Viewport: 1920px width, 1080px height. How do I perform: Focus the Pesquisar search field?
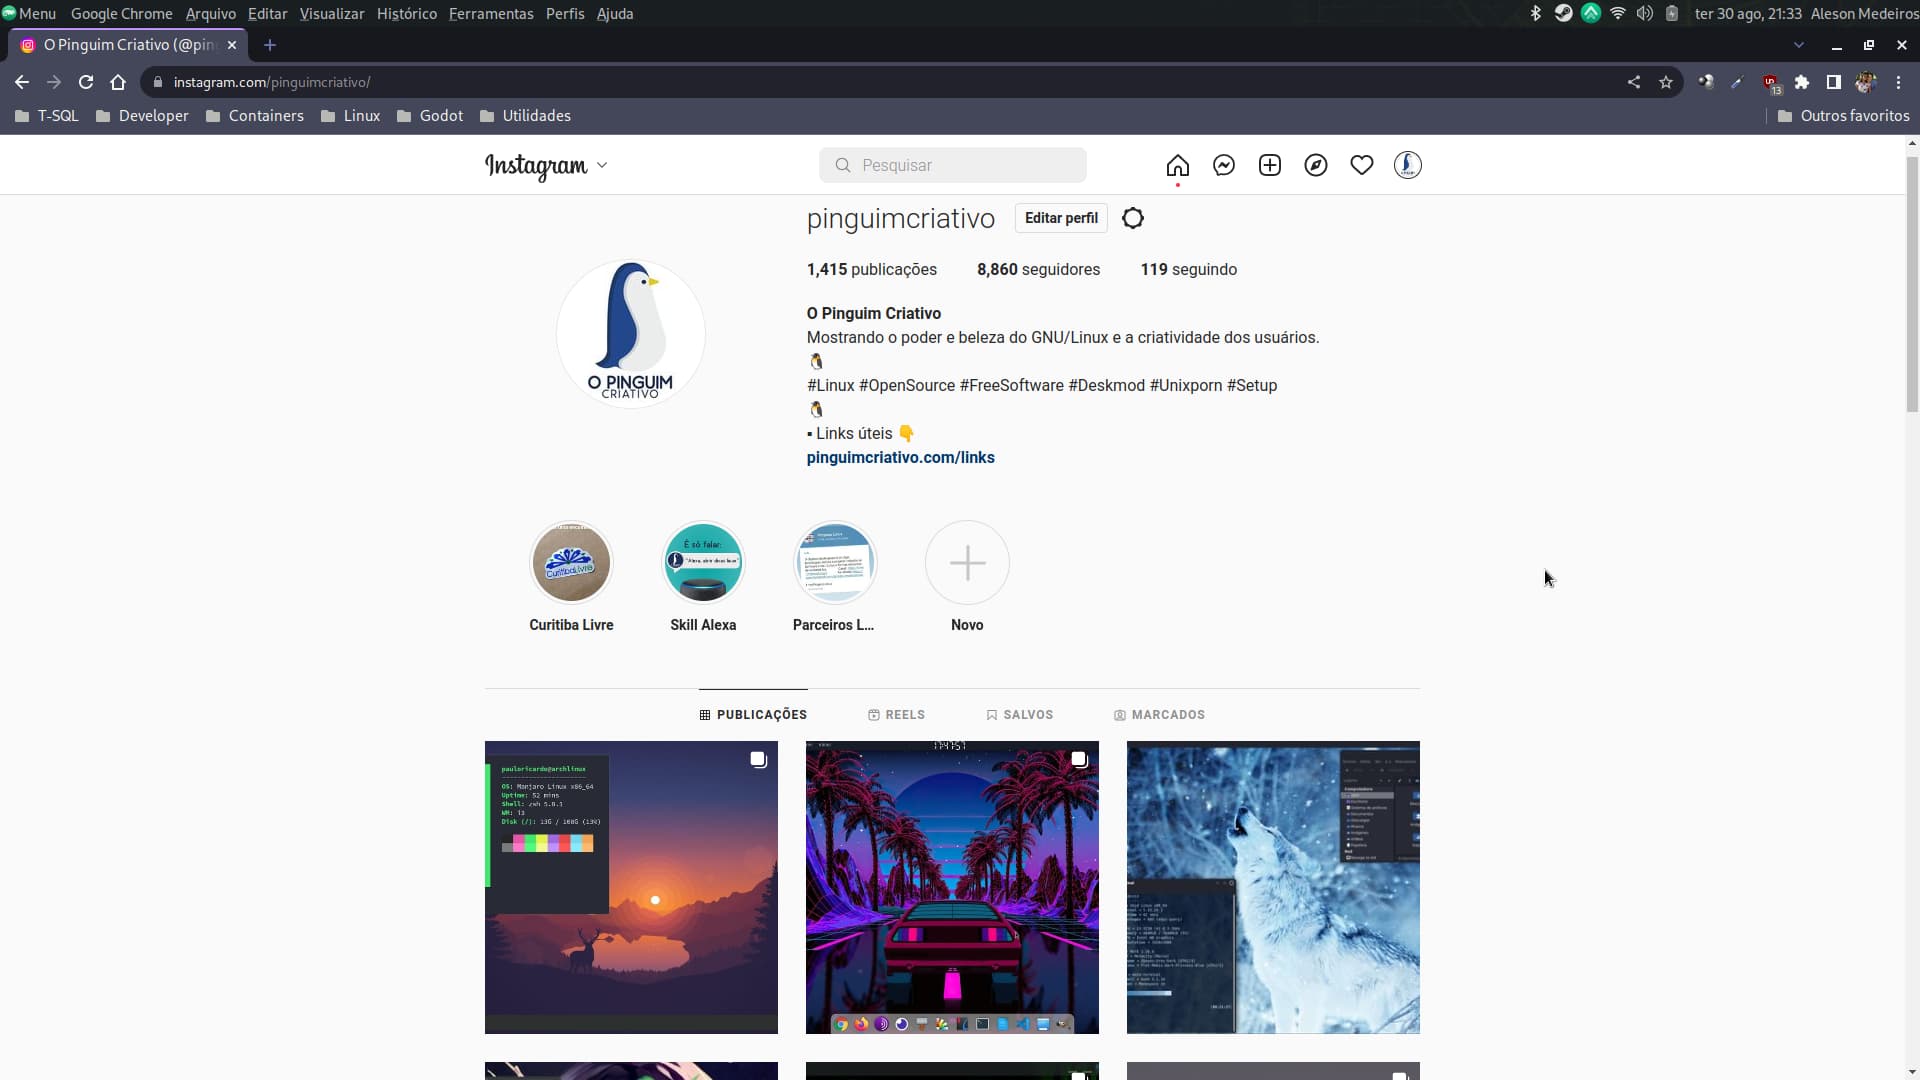pyautogui.click(x=953, y=165)
